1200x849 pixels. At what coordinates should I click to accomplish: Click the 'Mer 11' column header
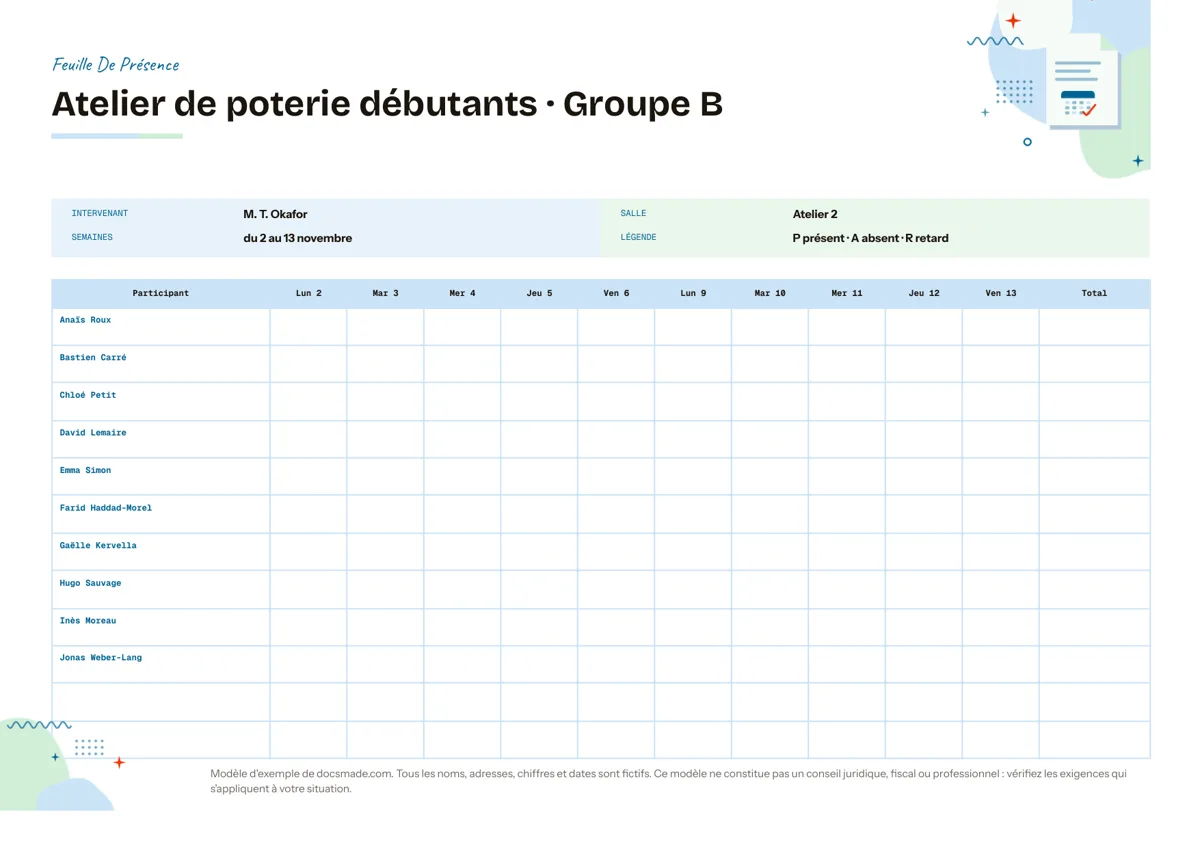click(x=847, y=293)
